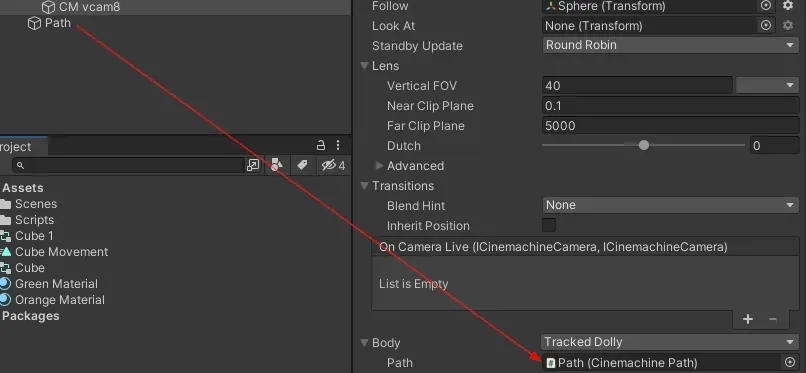The width and height of the screenshot is (806, 373).
Task: Open Standby Update Round Robin dropdown
Action: (x=670, y=45)
